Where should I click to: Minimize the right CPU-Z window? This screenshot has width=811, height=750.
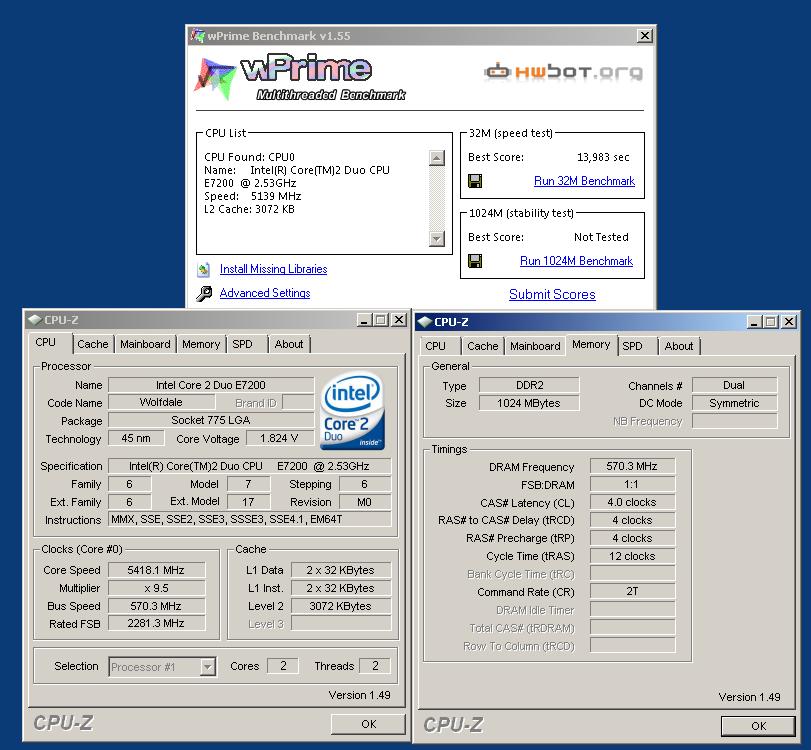754,322
